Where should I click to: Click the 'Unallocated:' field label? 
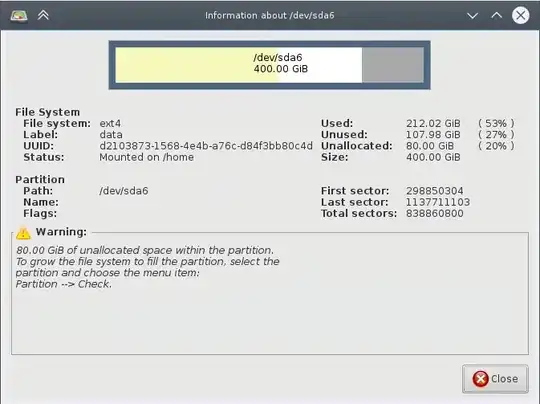point(357,146)
